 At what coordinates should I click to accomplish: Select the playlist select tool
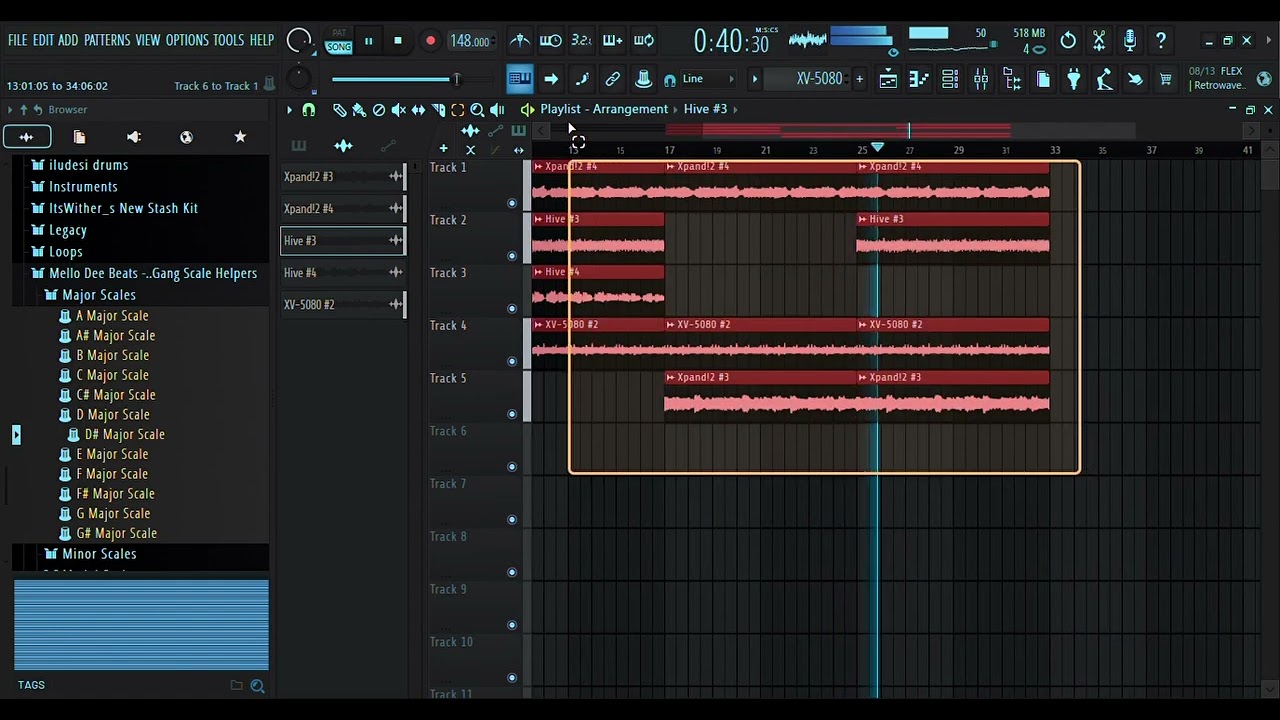coord(457,110)
